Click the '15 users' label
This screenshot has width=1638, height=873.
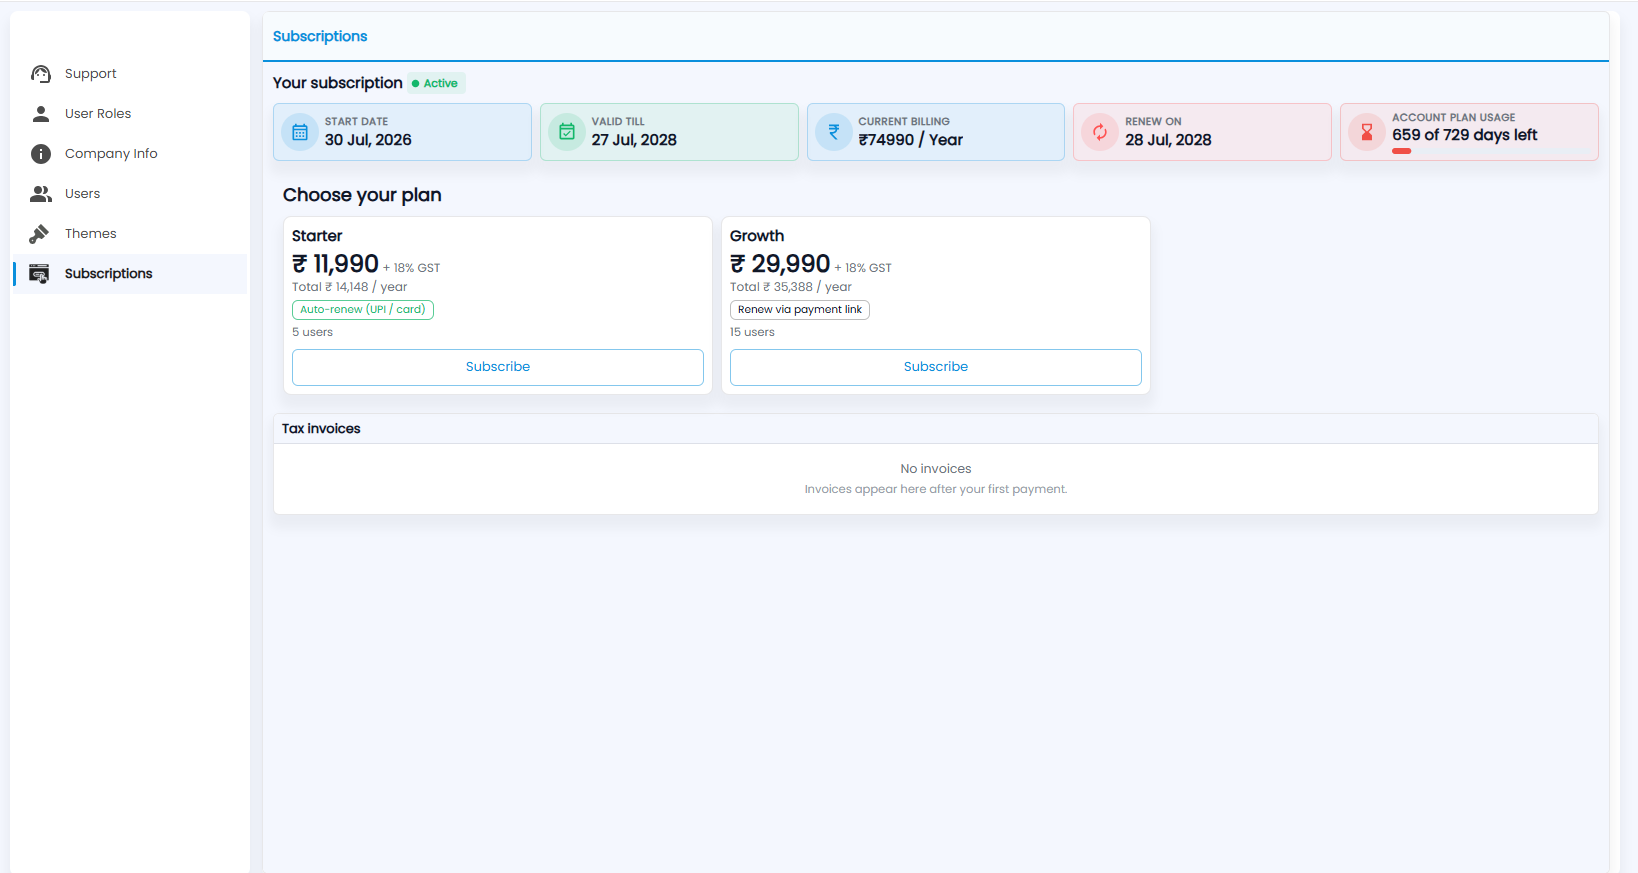pyautogui.click(x=752, y=332)
